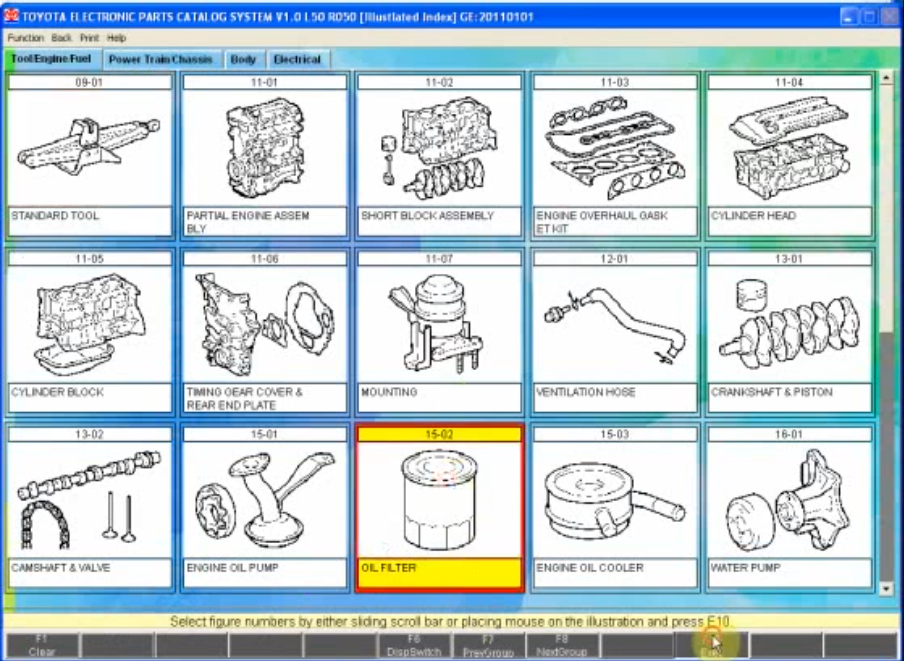This screenshot has height=661, width=904.
Task: Select the 11-01 Partial Engine Assembly figure
Action: (x=265, y=156)
